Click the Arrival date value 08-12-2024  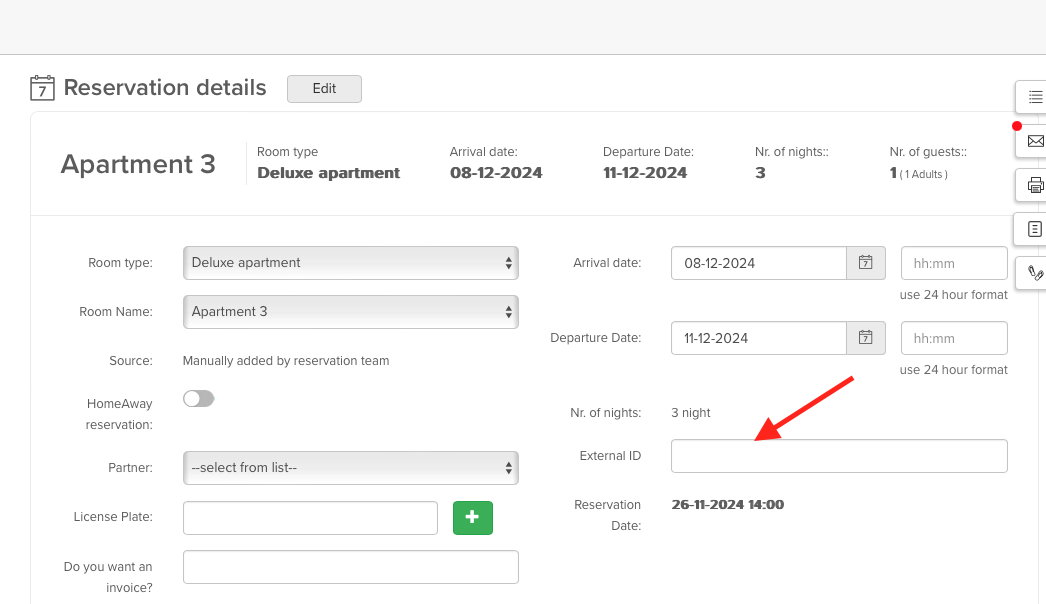(x=757, y=262)
